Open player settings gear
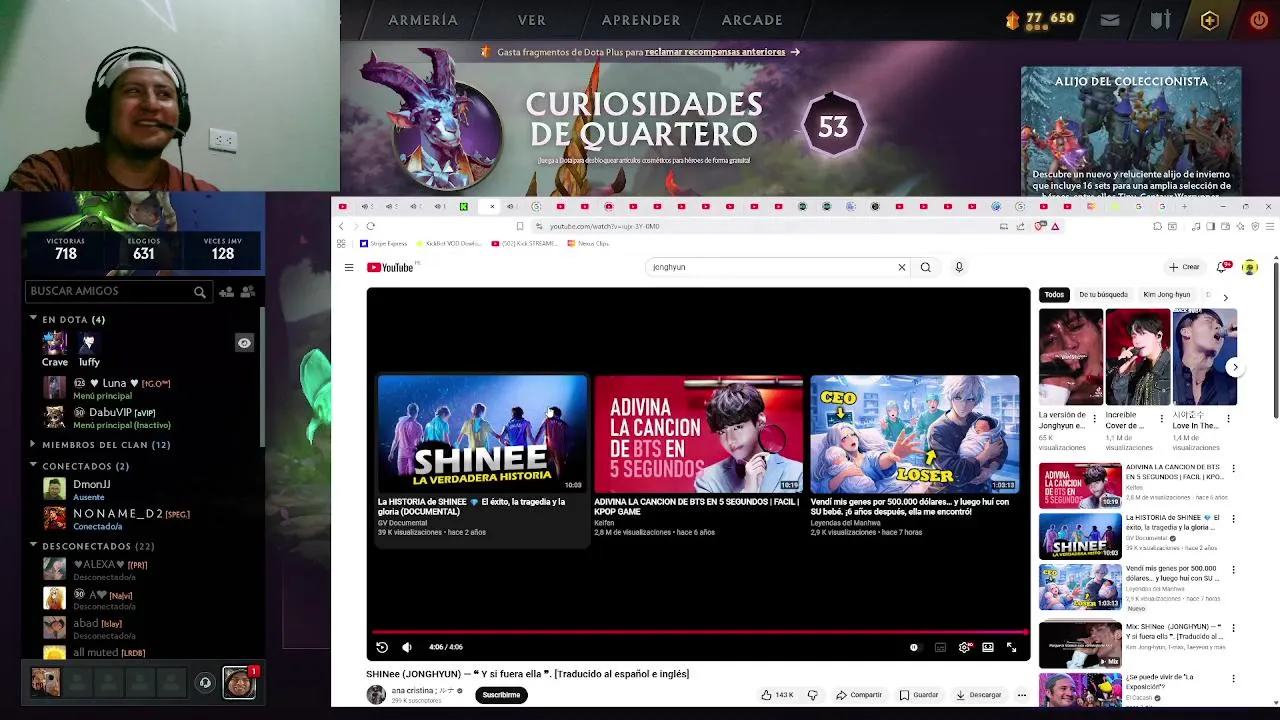Viewport: 1280px width, 720px height. [x=964, y=647]
